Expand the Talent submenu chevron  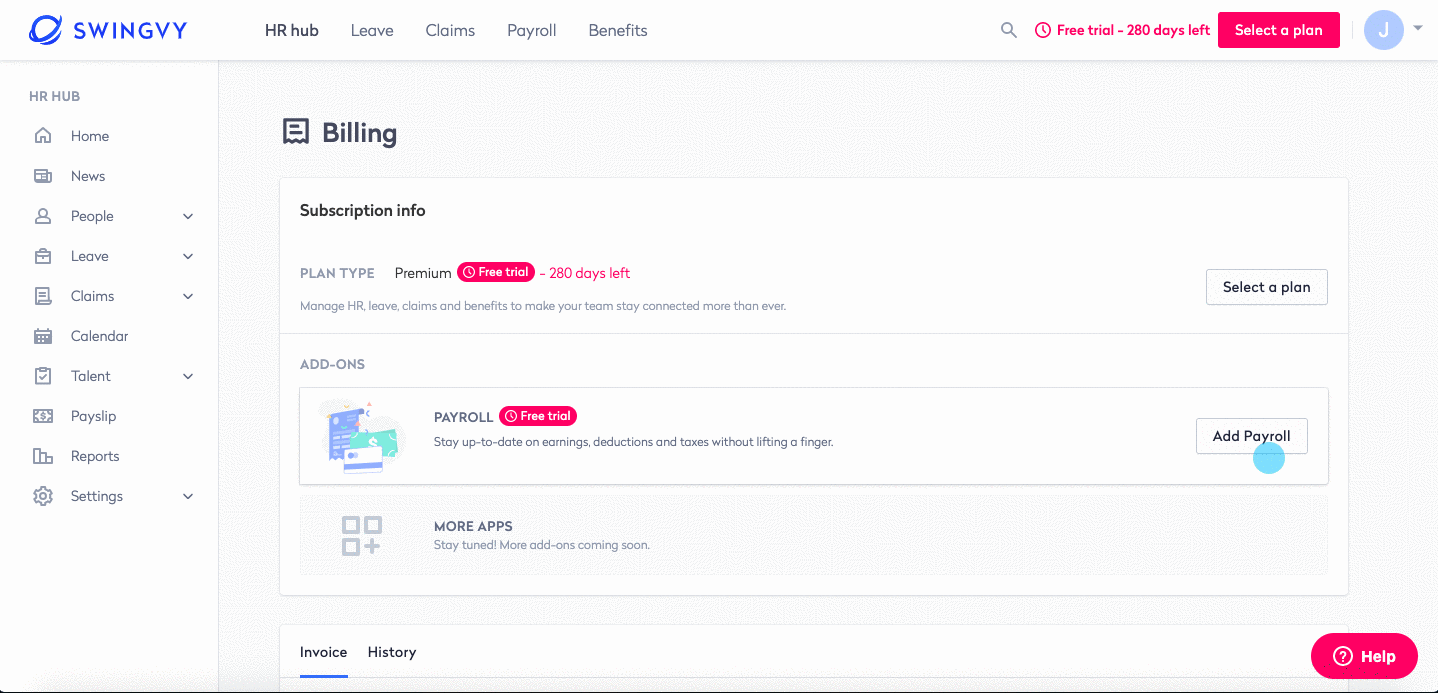click(188, 376)
